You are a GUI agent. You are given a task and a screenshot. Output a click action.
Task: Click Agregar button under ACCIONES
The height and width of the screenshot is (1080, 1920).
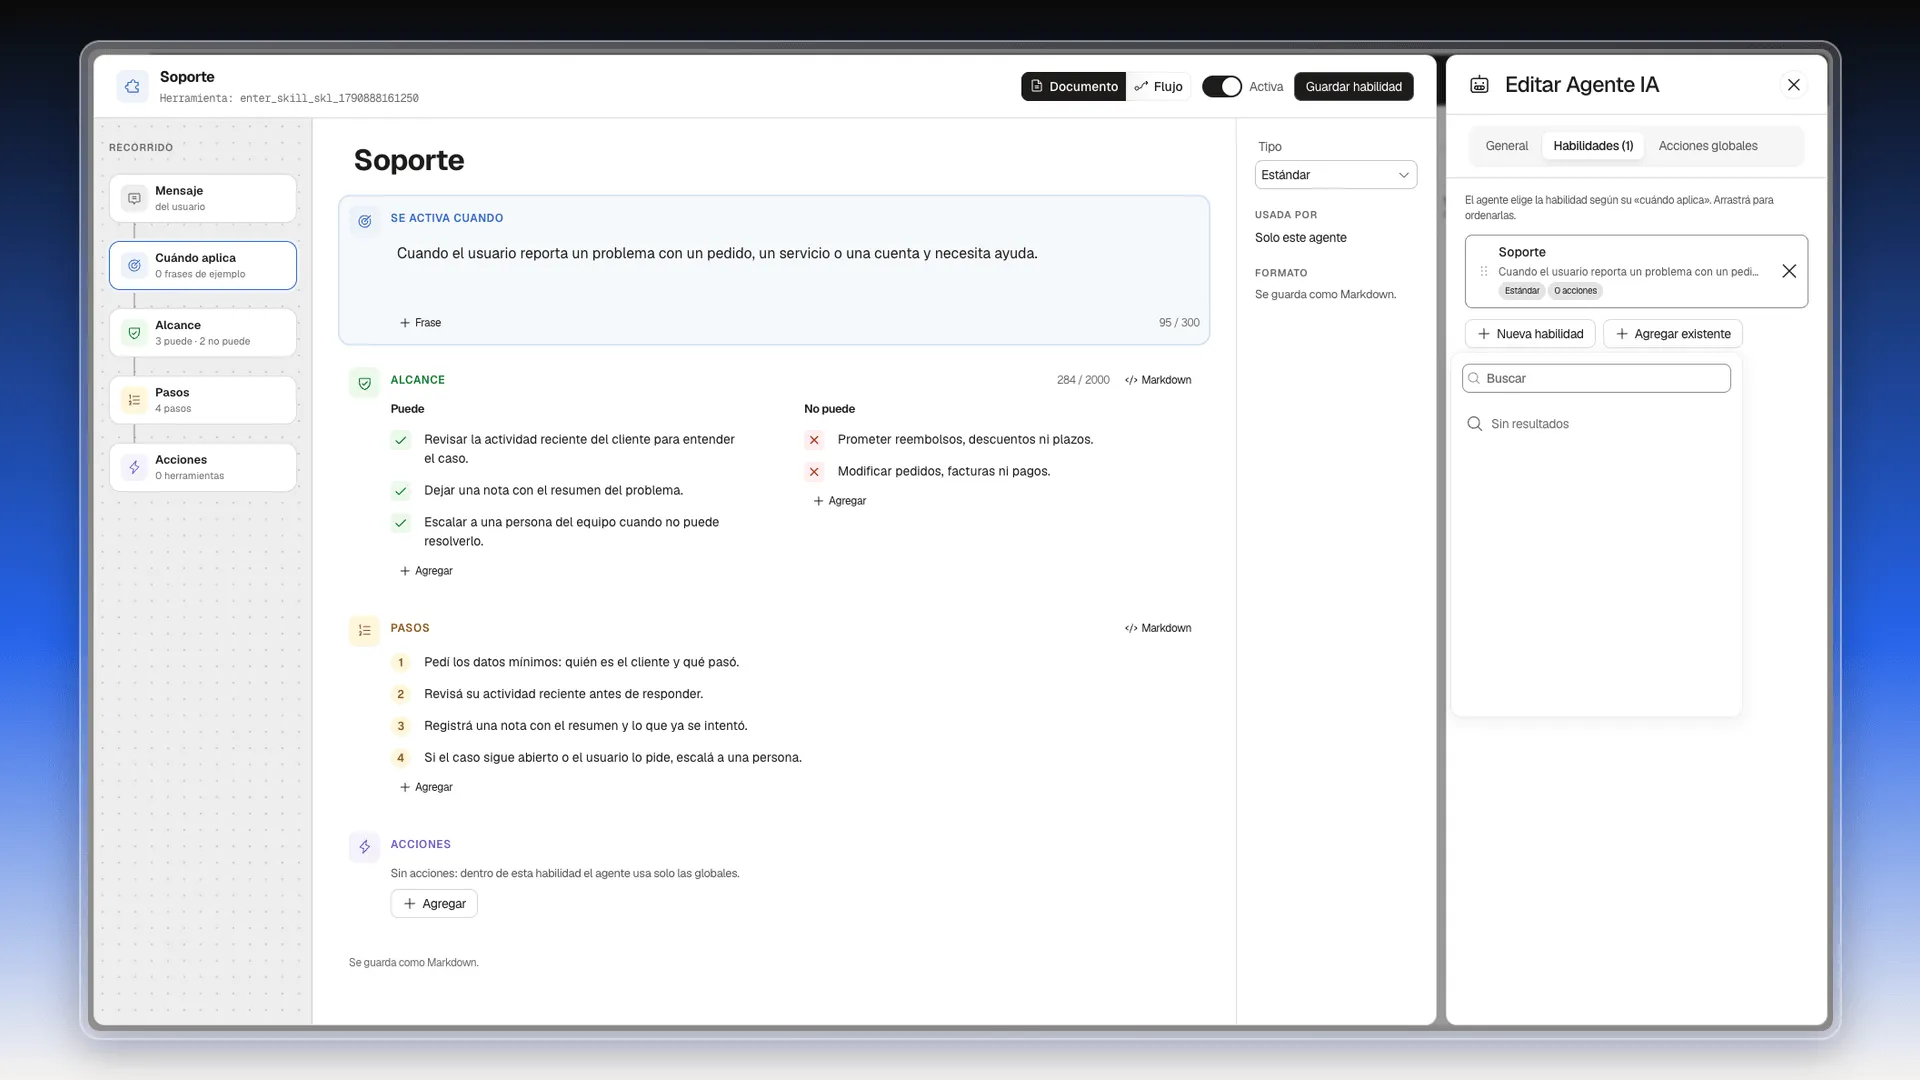[434, 904]
